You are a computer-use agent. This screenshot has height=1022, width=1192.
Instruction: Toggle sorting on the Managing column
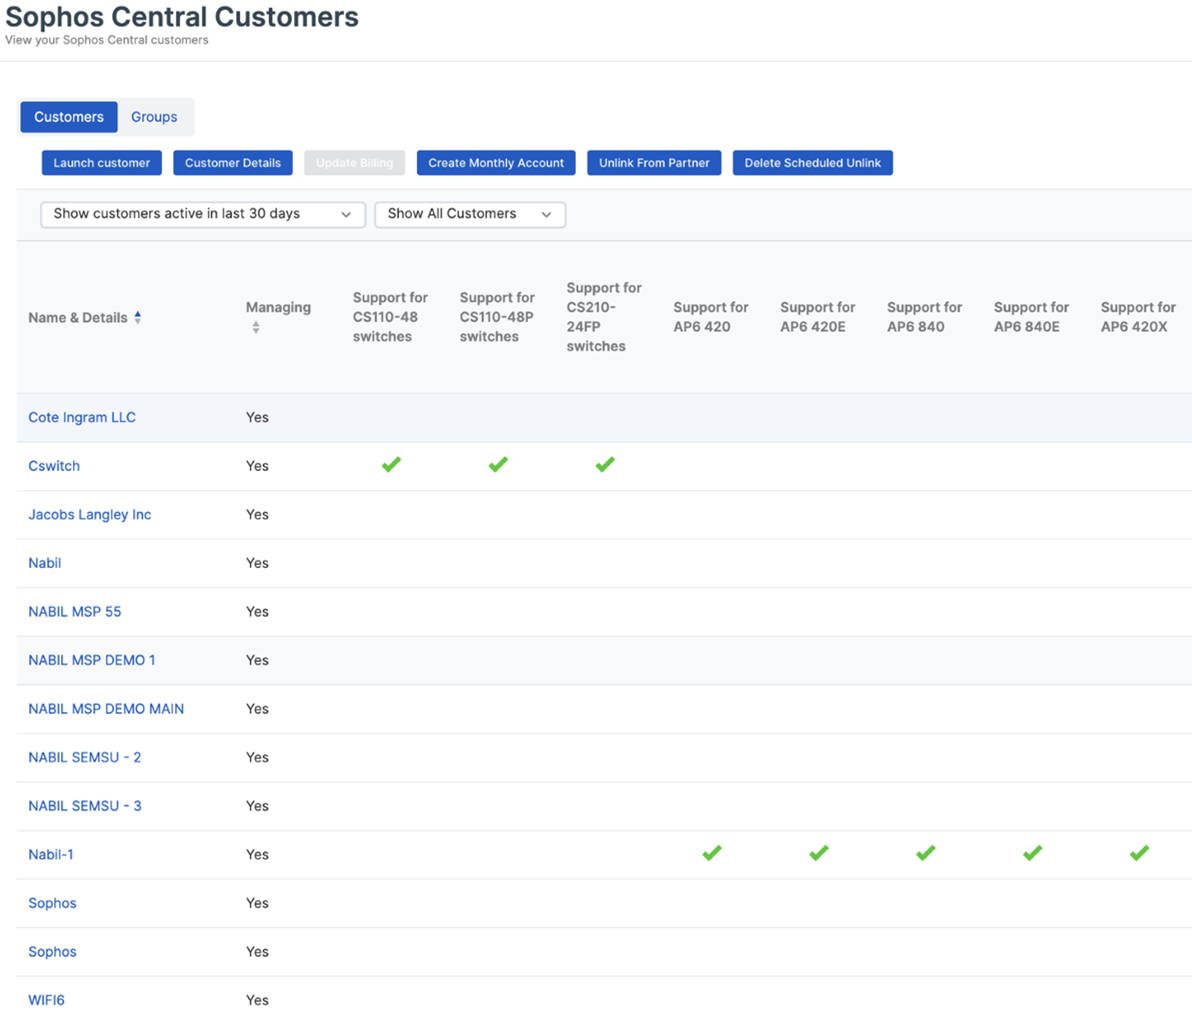255,326
